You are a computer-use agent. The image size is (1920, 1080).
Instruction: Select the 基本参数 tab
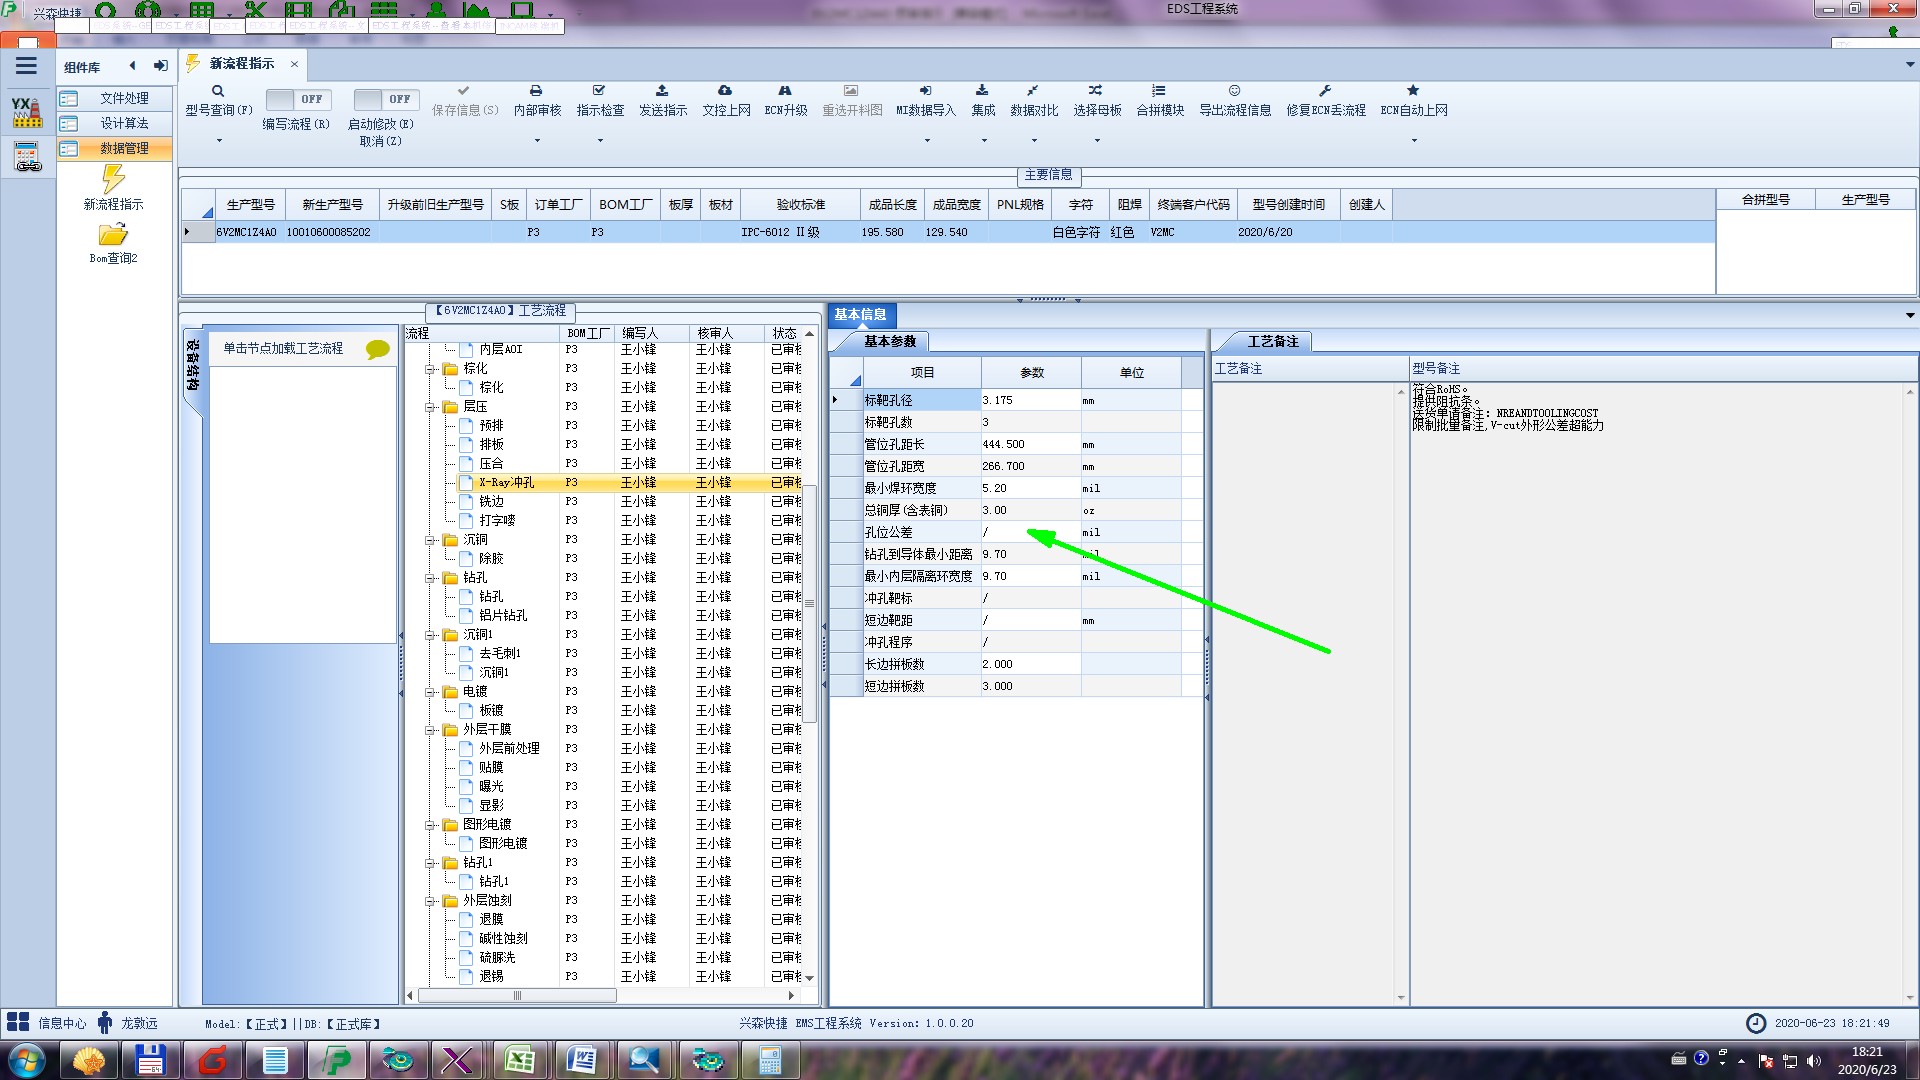[x=889, y=342]
